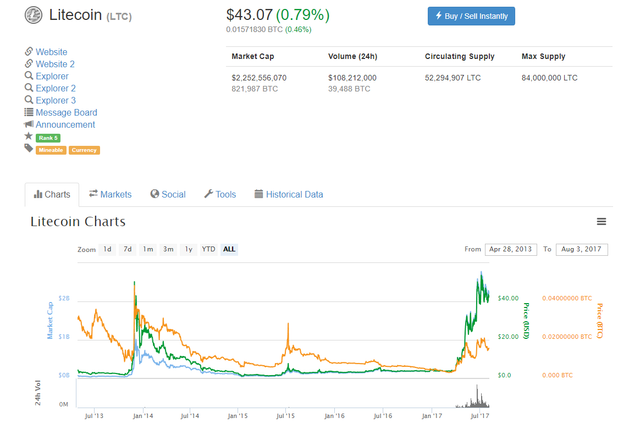
Task: Click the magnifier icon beside Explorer 2
Action: [29, 88]
